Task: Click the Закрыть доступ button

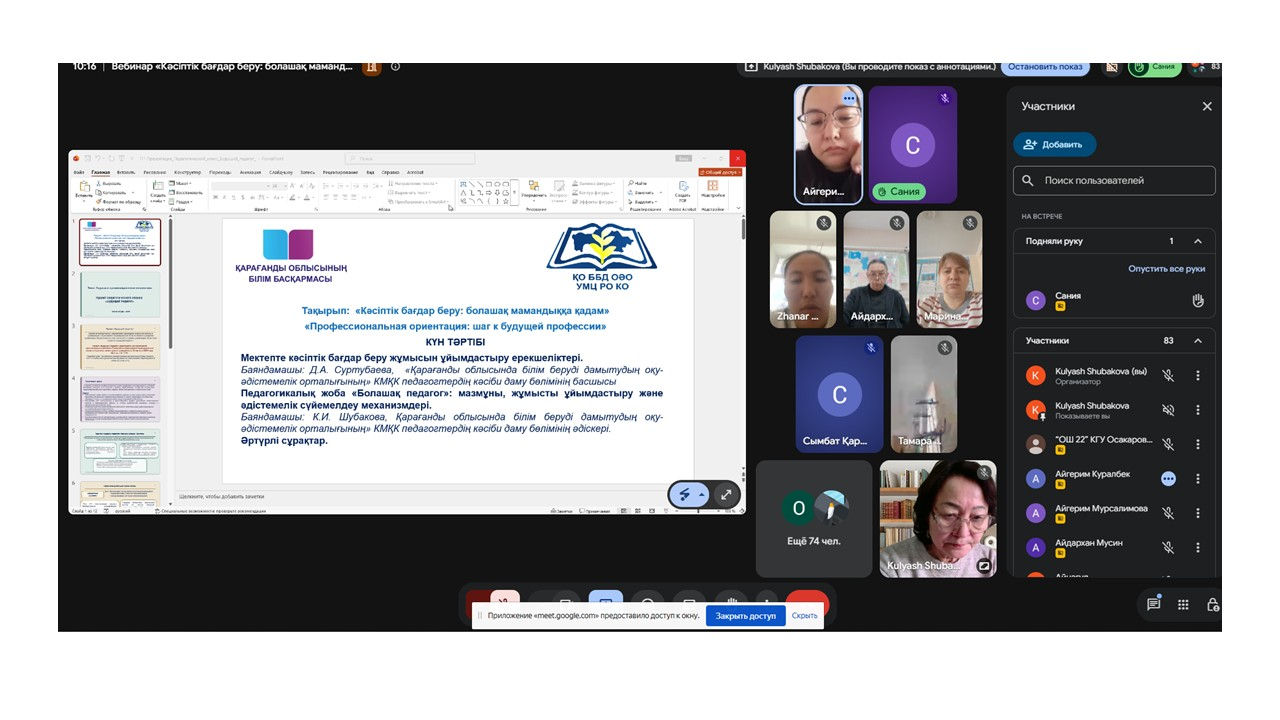Action: (745, 616)
